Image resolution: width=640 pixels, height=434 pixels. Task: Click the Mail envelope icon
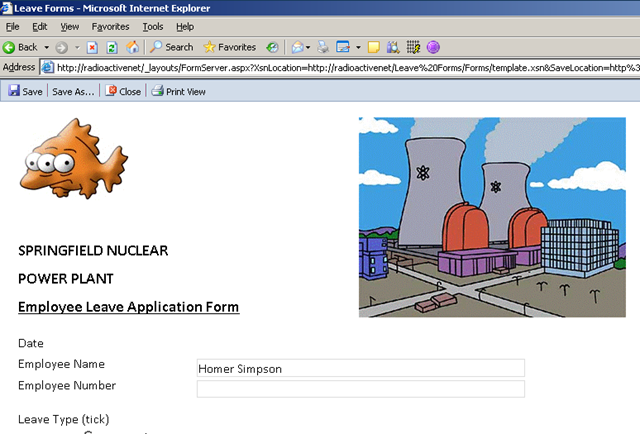click(297, 47)
